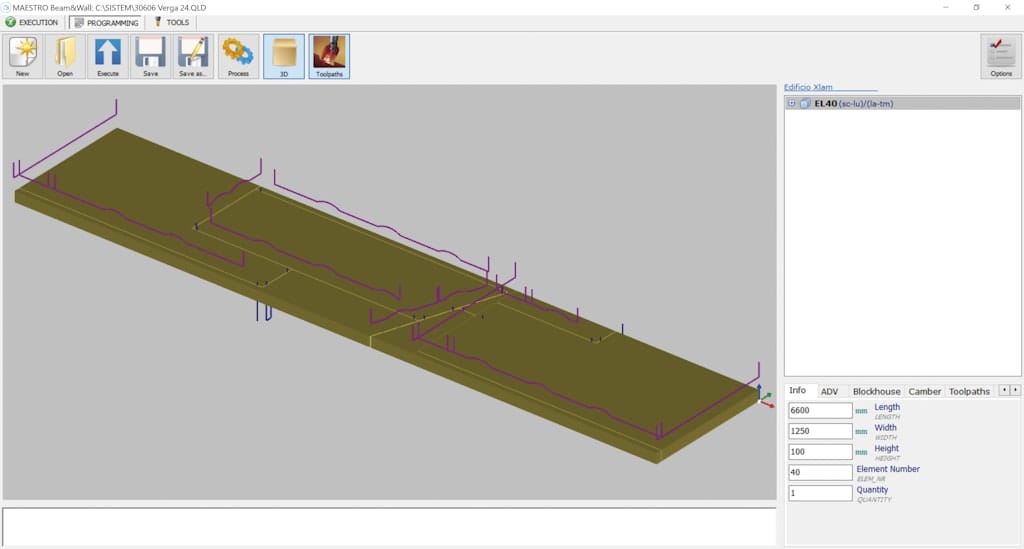Open the Edificio Xlam link
The width and height of the screenshot is (1024, 549).
[808, 87]
